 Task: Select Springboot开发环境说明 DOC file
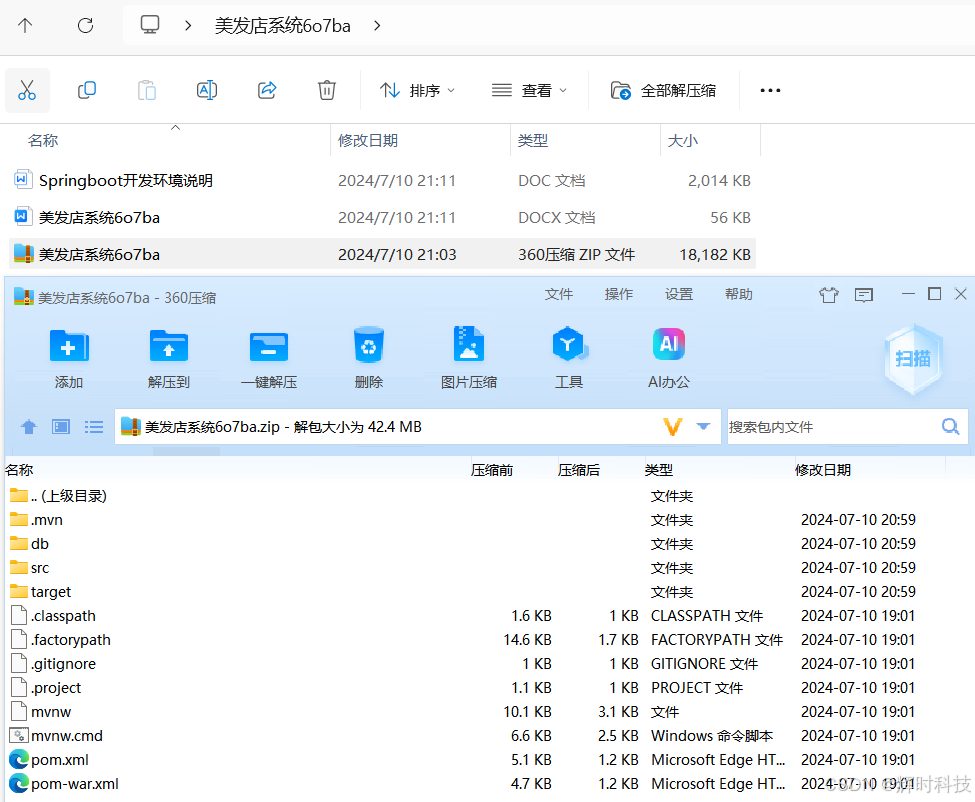coord(382,181)
